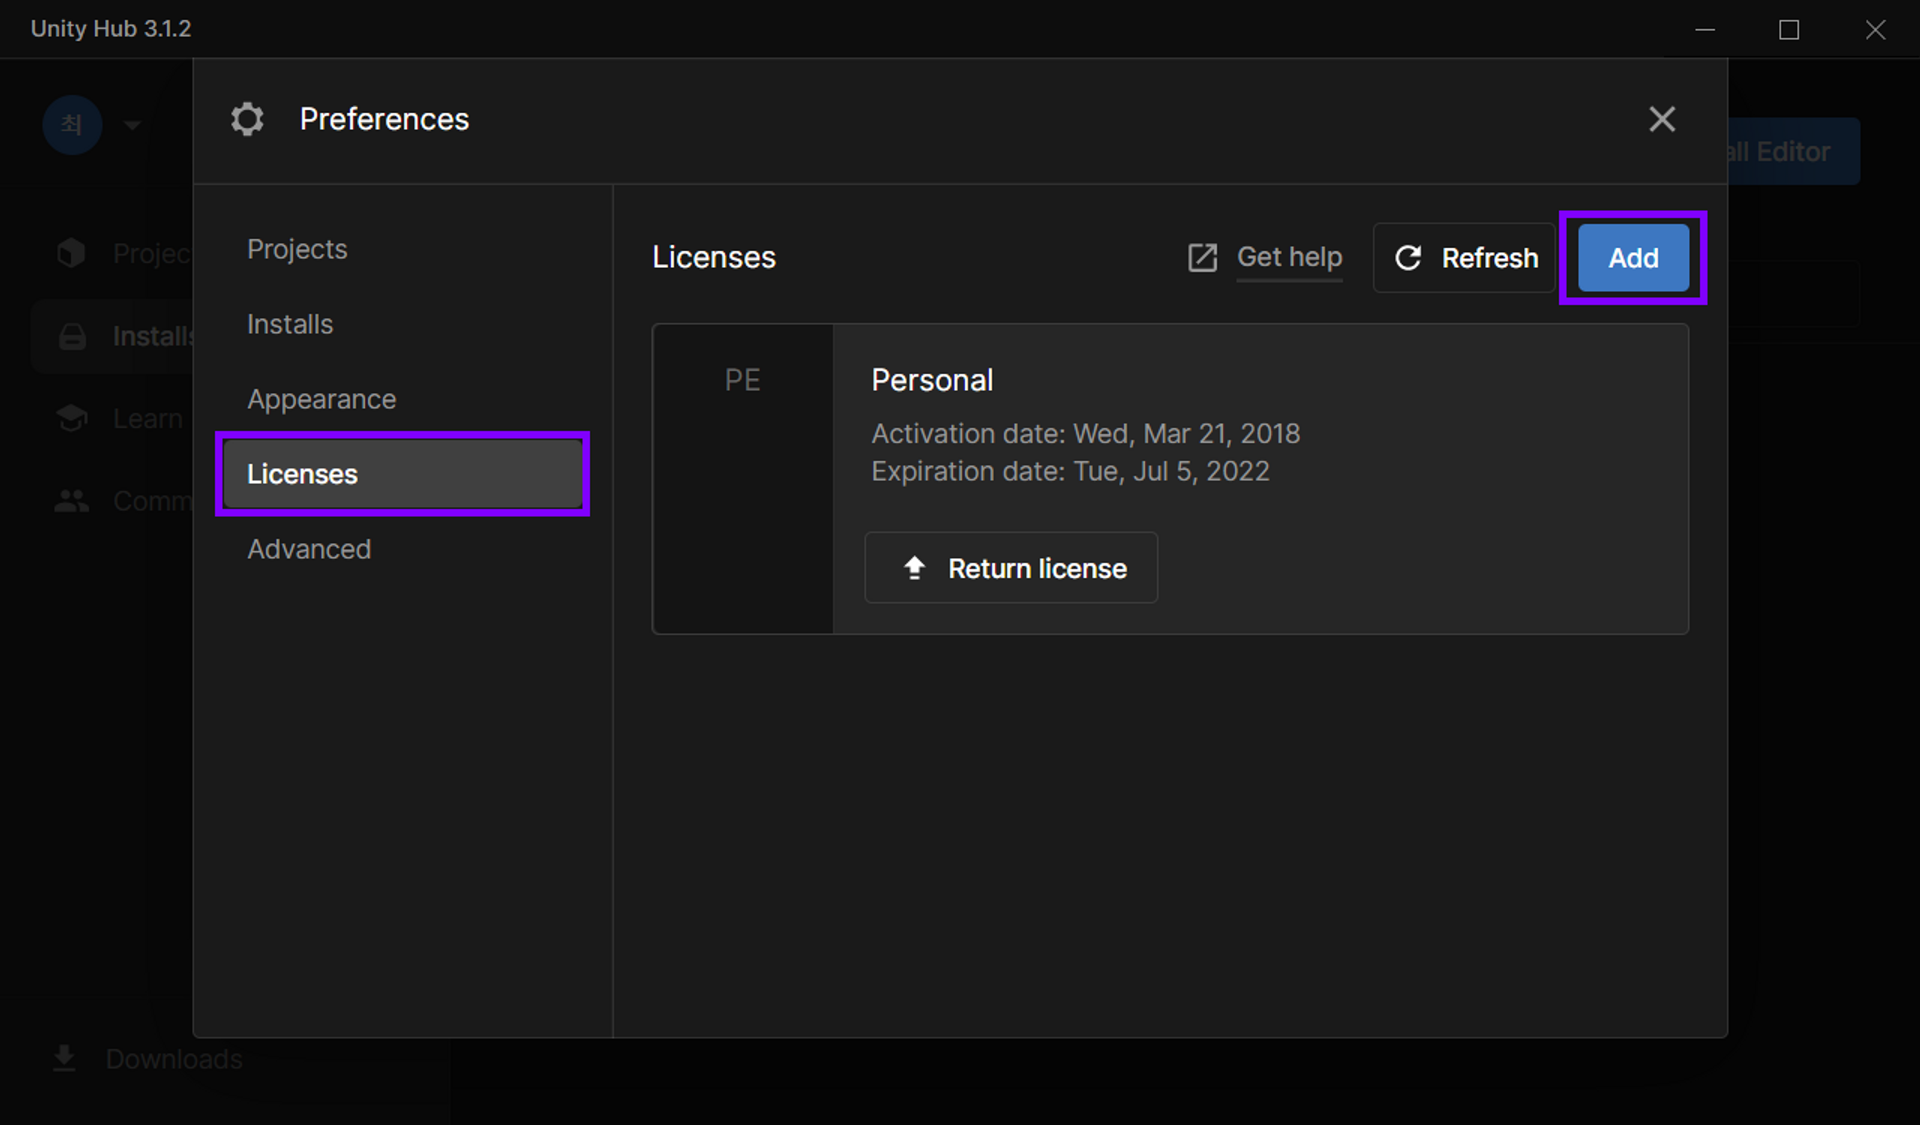This screenshot has width=1920, height=1125.
Task: Click the Get help external link icon
Action: coord(1202,258)
